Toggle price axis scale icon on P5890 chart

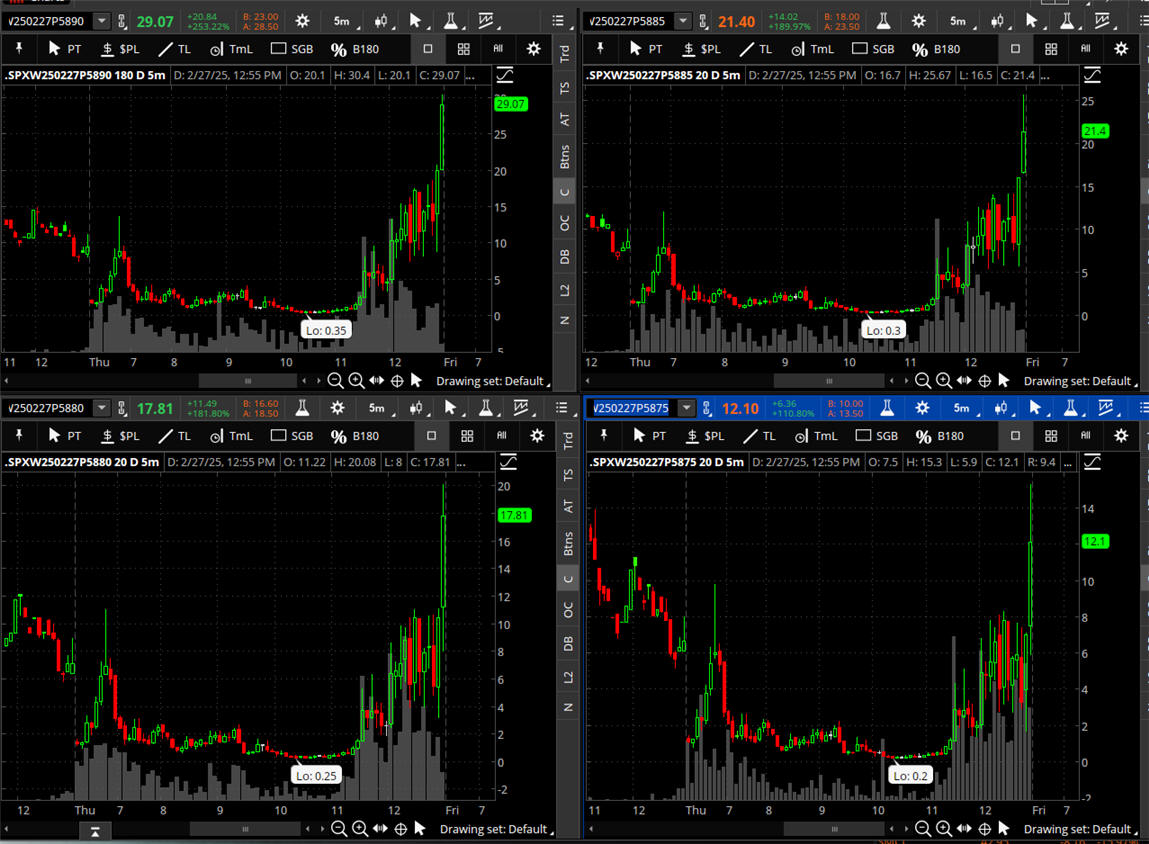[505, 75]
